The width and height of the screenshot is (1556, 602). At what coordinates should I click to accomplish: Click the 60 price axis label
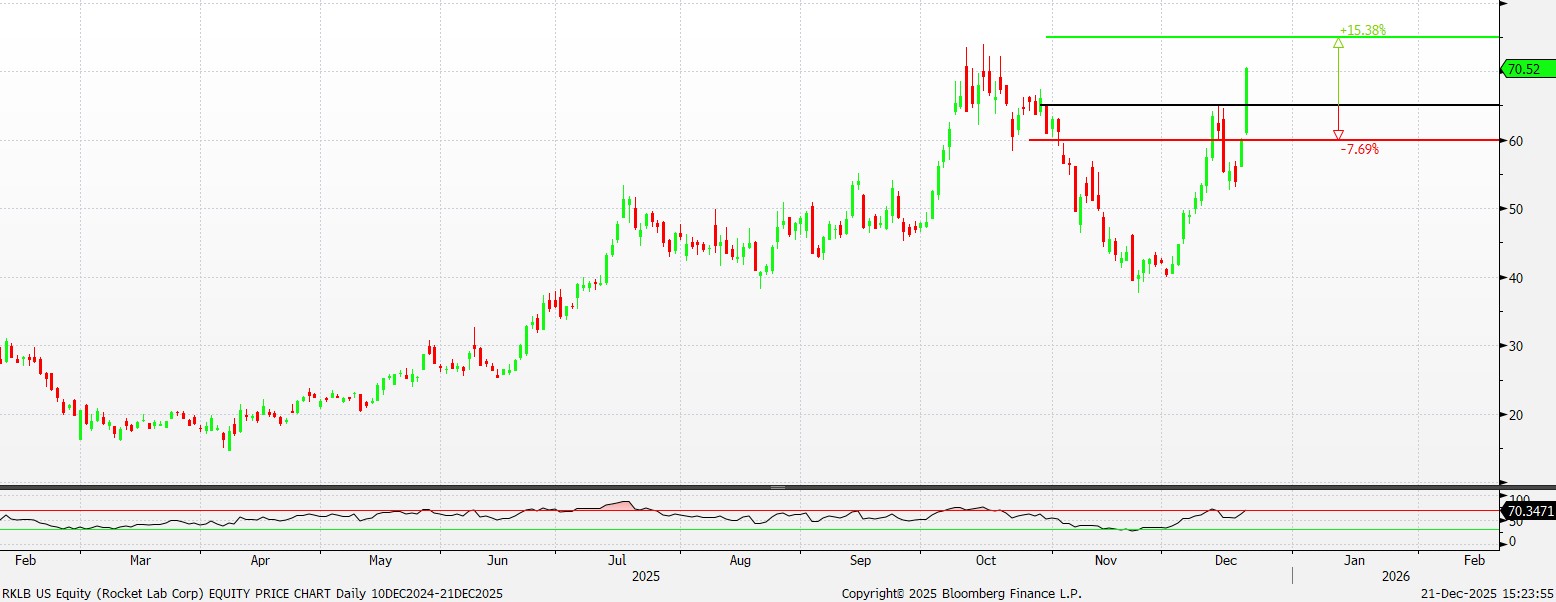(1514, 141)
